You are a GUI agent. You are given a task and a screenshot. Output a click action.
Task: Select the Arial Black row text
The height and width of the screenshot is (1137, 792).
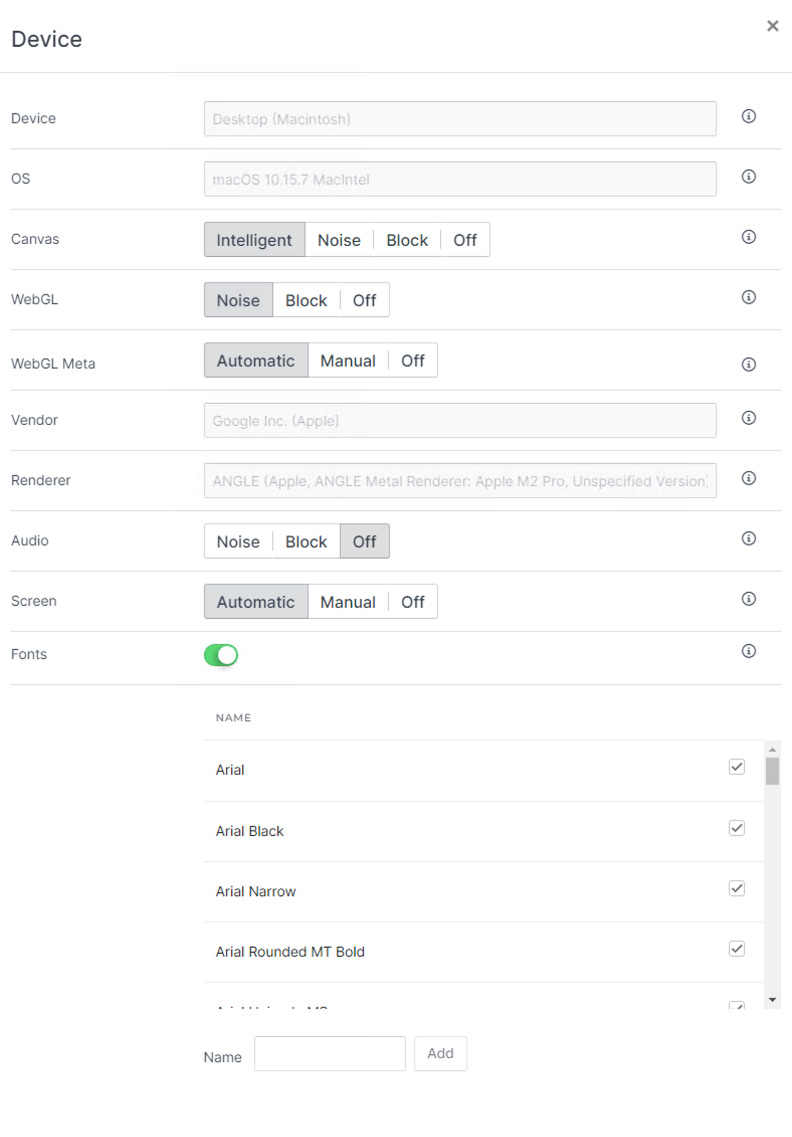(249, 831)
